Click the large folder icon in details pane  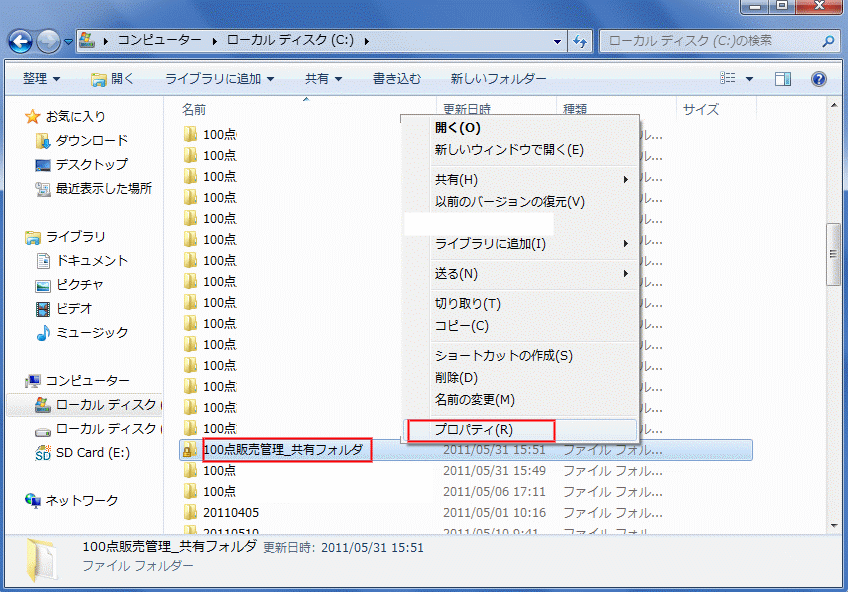[x=41, y=558]
